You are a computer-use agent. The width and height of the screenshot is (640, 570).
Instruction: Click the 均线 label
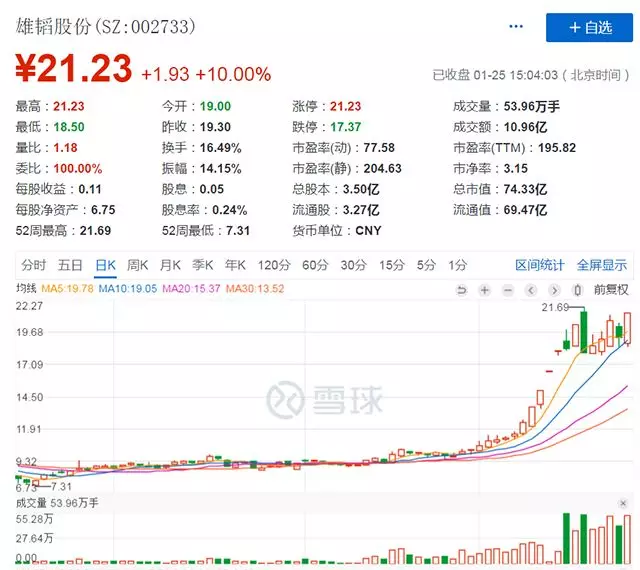(26, 288)
